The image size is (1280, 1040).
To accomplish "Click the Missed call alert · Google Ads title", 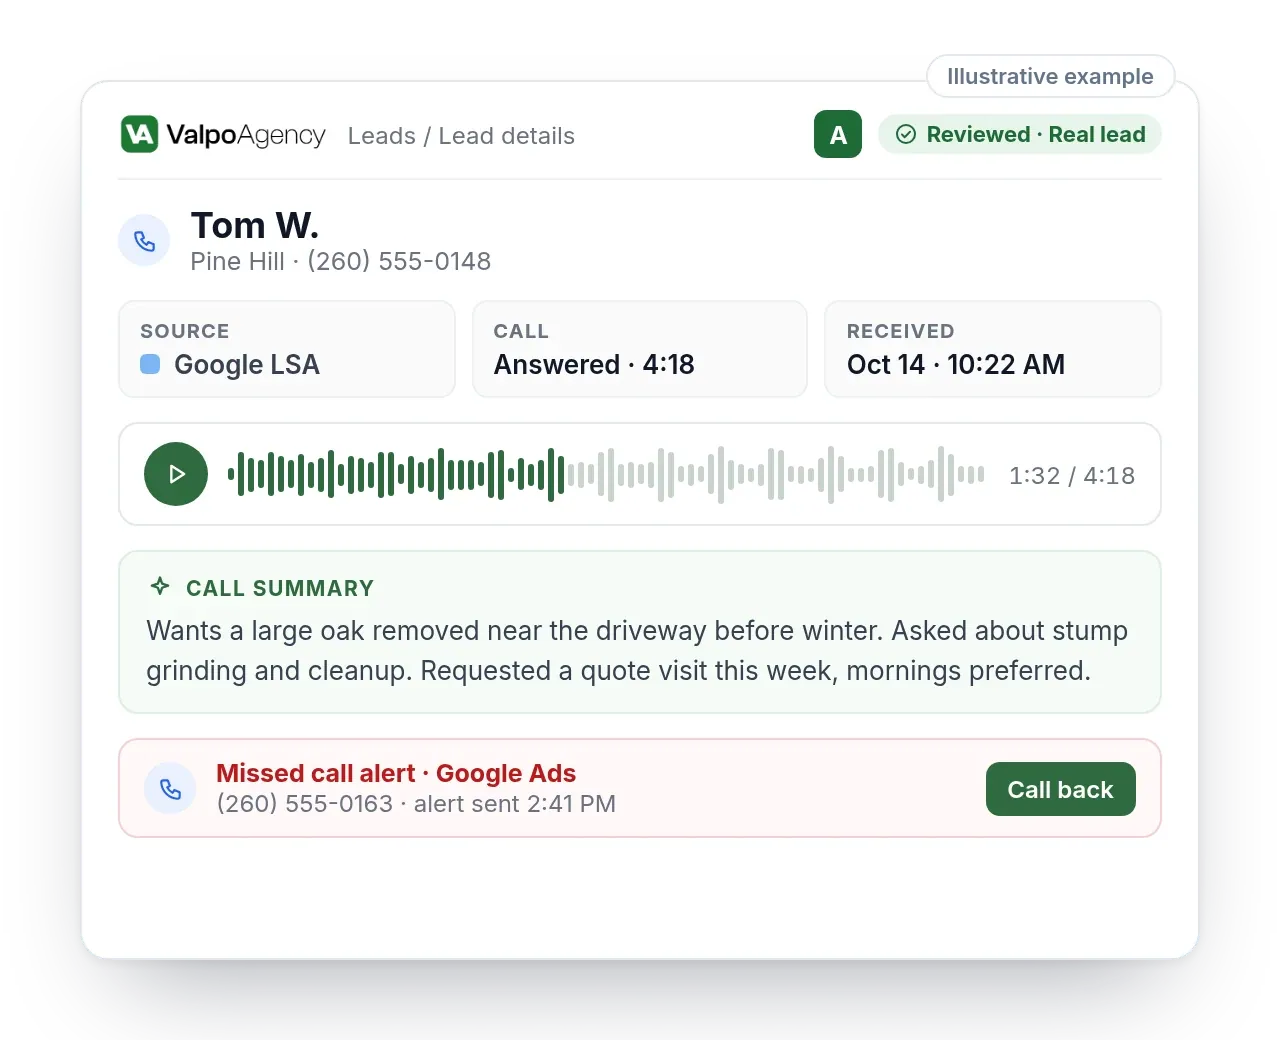I will click(x=396, y=773).
